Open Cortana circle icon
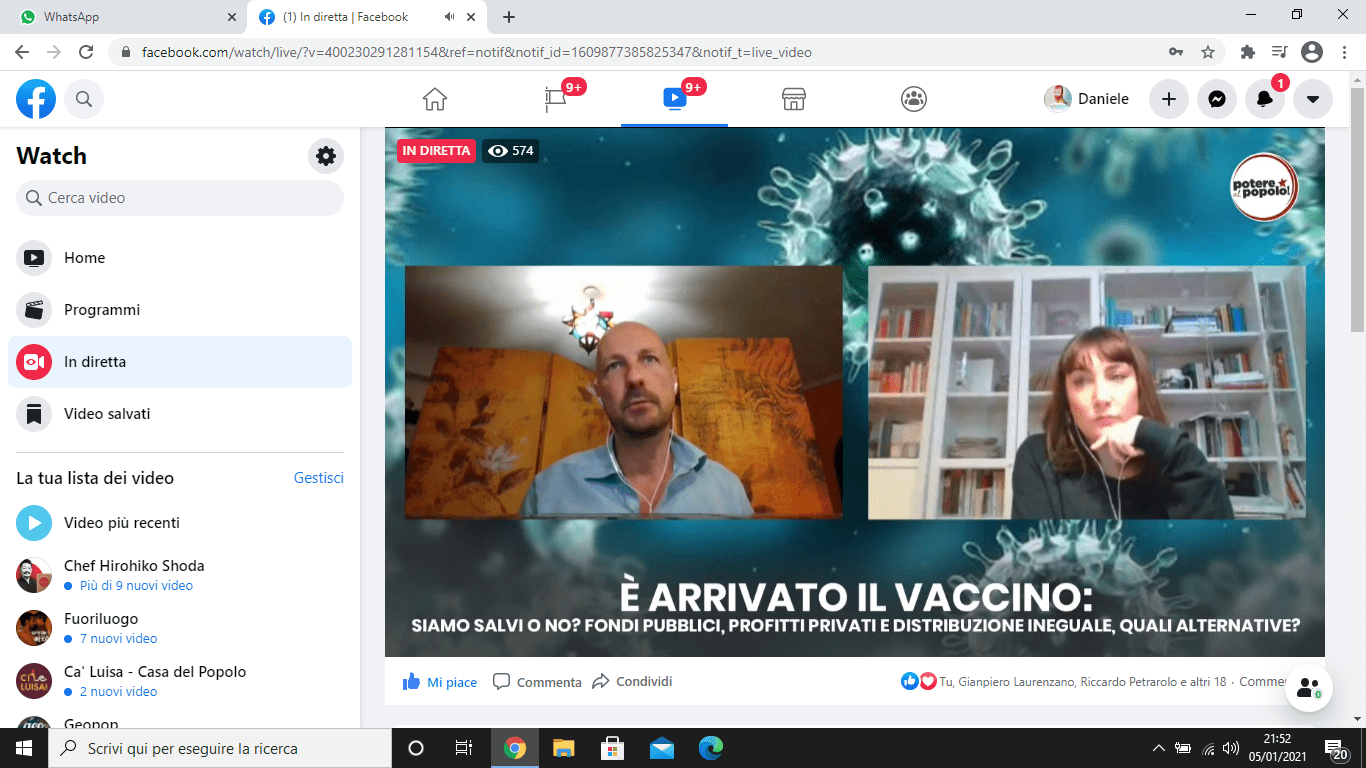 click(416, 748)
